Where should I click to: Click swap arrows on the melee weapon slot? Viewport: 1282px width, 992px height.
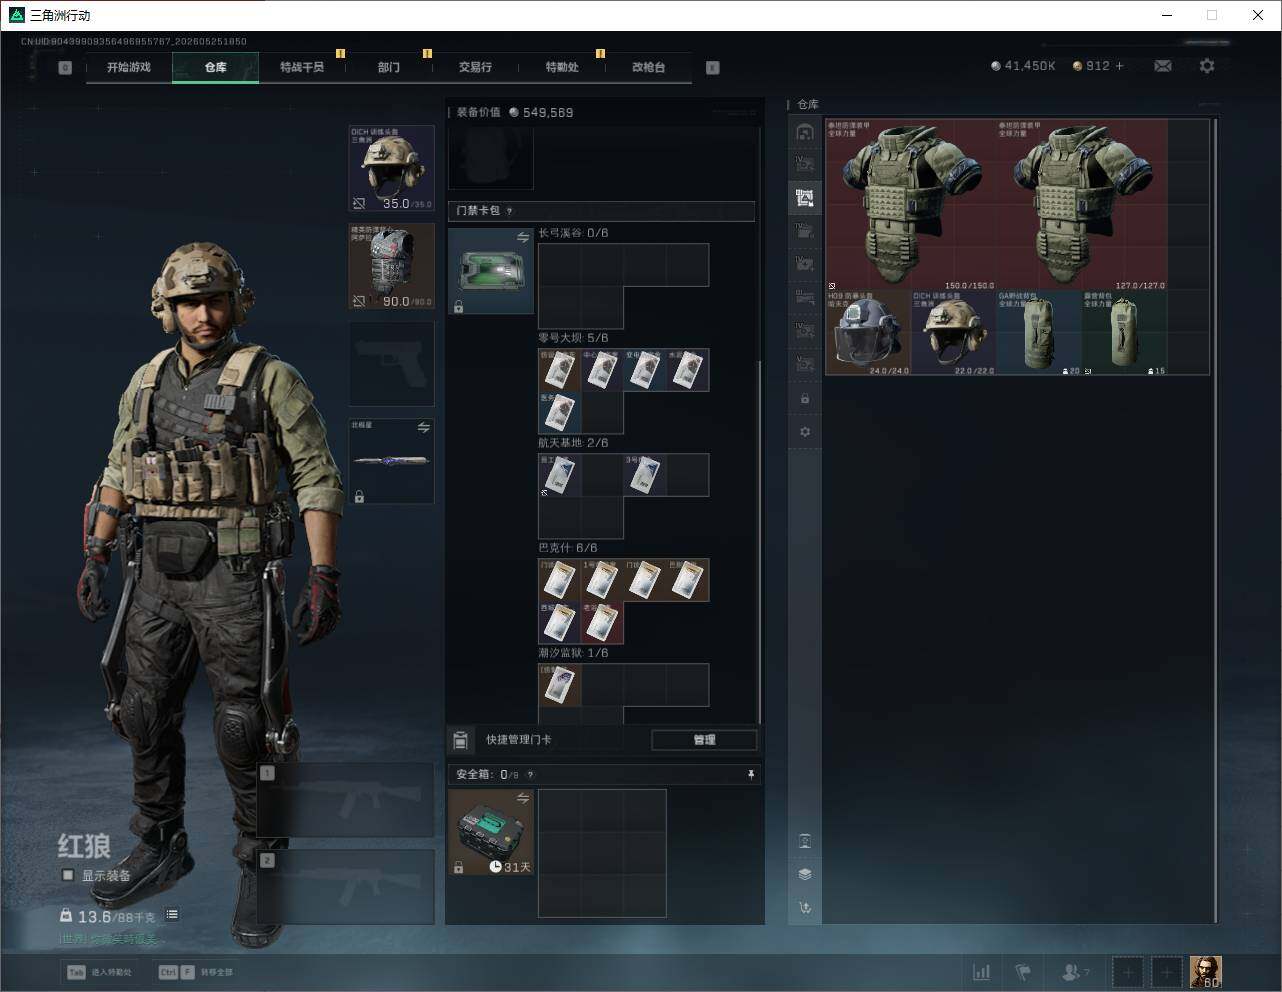point(423,427)
